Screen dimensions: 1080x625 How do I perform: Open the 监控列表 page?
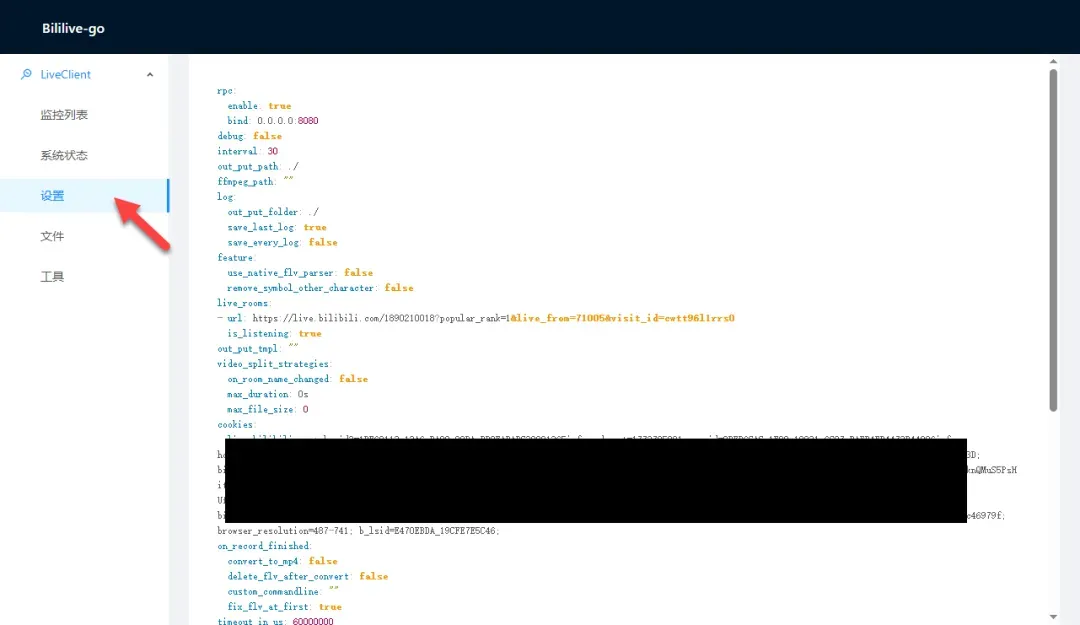click(x=64, y=115)
